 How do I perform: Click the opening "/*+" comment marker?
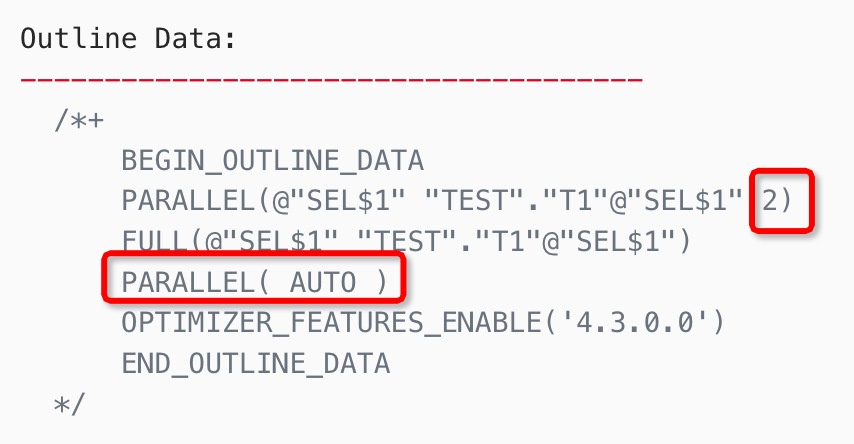pos(79,121)
